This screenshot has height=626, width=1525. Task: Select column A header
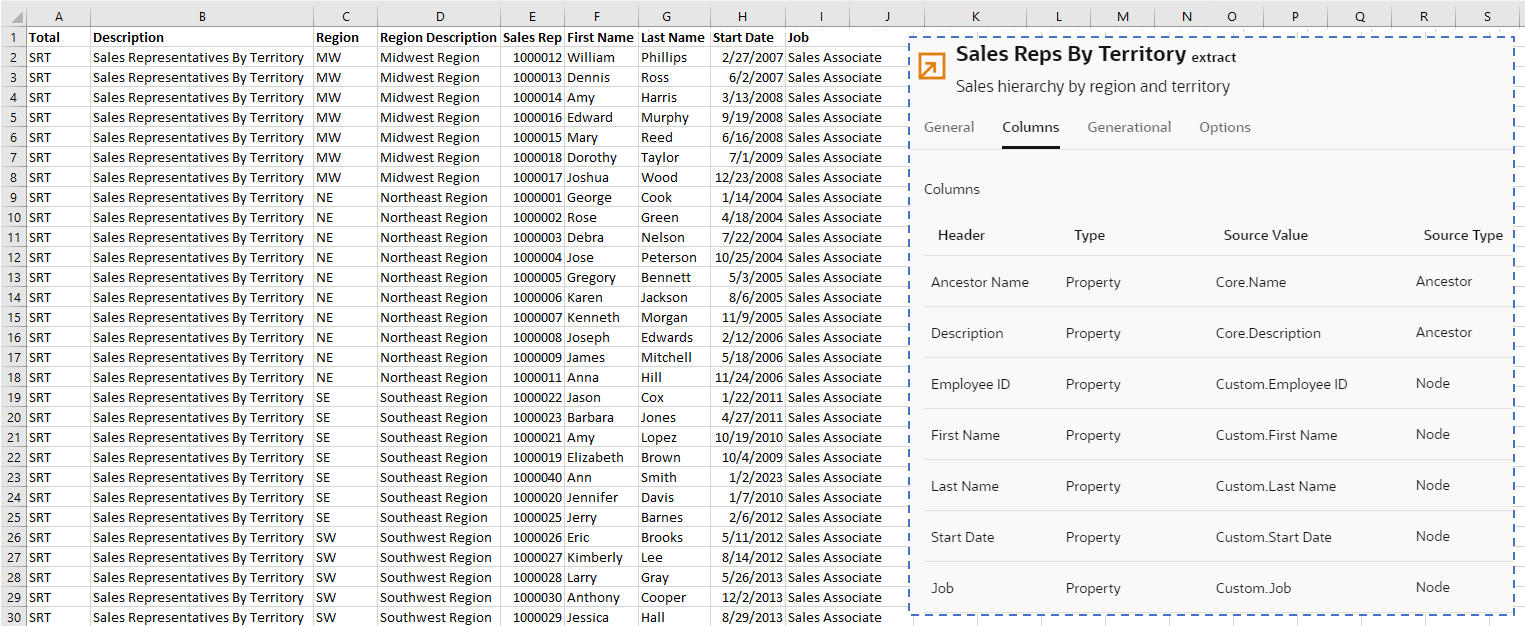(58, 17)
